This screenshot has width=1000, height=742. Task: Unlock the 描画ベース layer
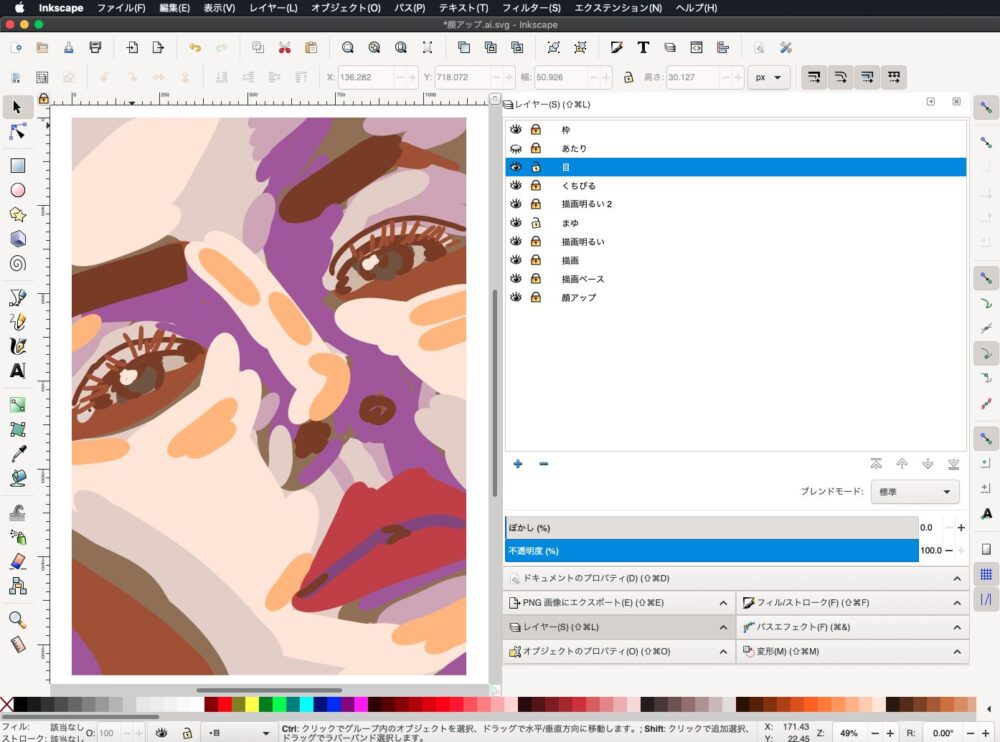[x=536, y=279]
